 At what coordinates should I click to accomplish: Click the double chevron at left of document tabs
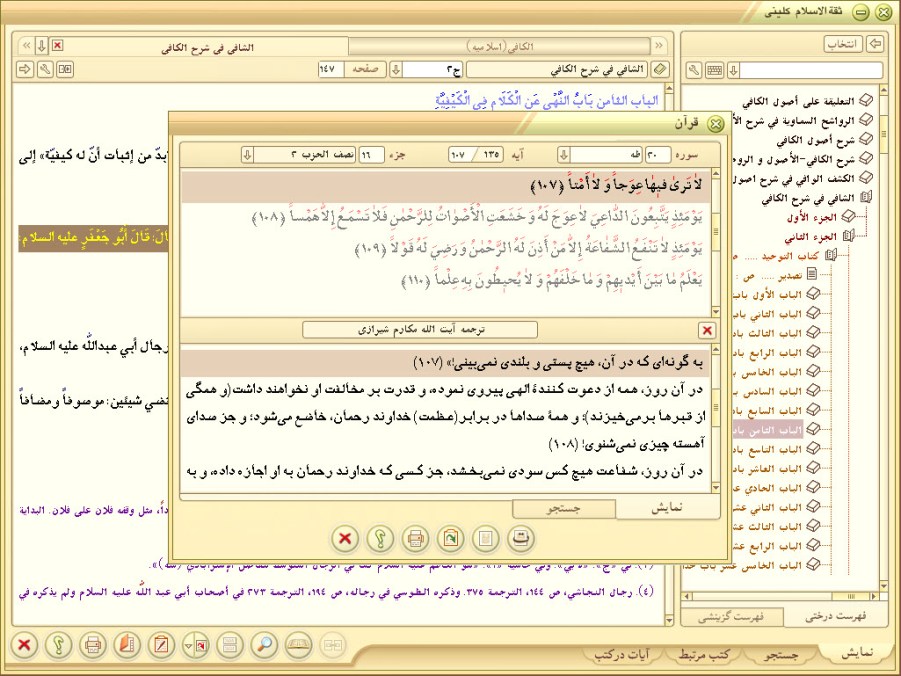(26, 46)
